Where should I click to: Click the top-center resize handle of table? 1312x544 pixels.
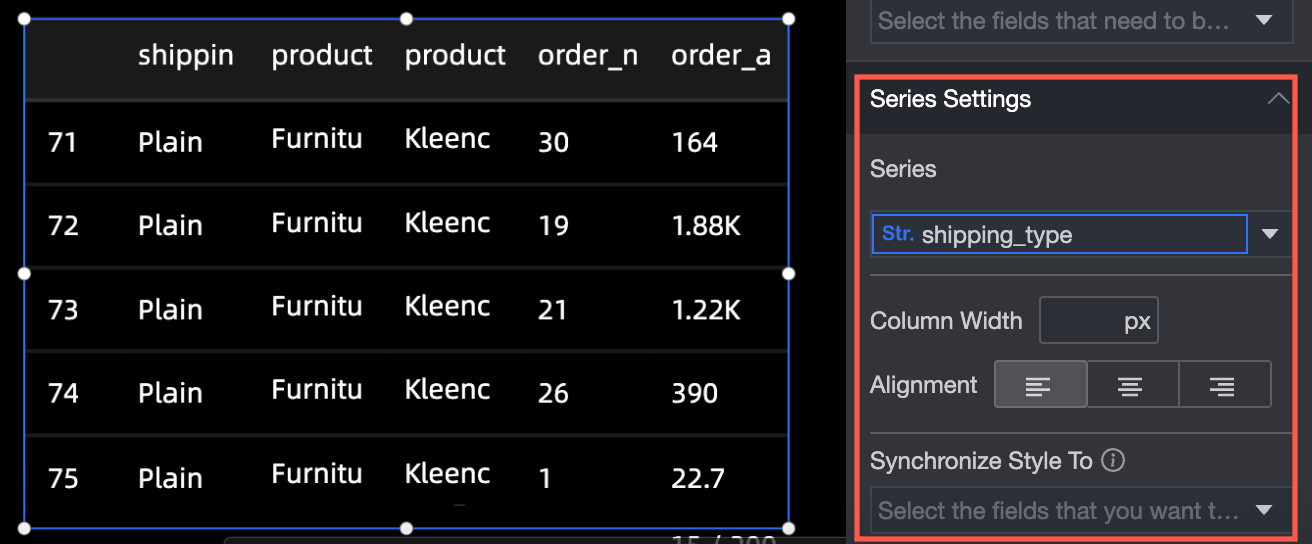click(406, 18)
